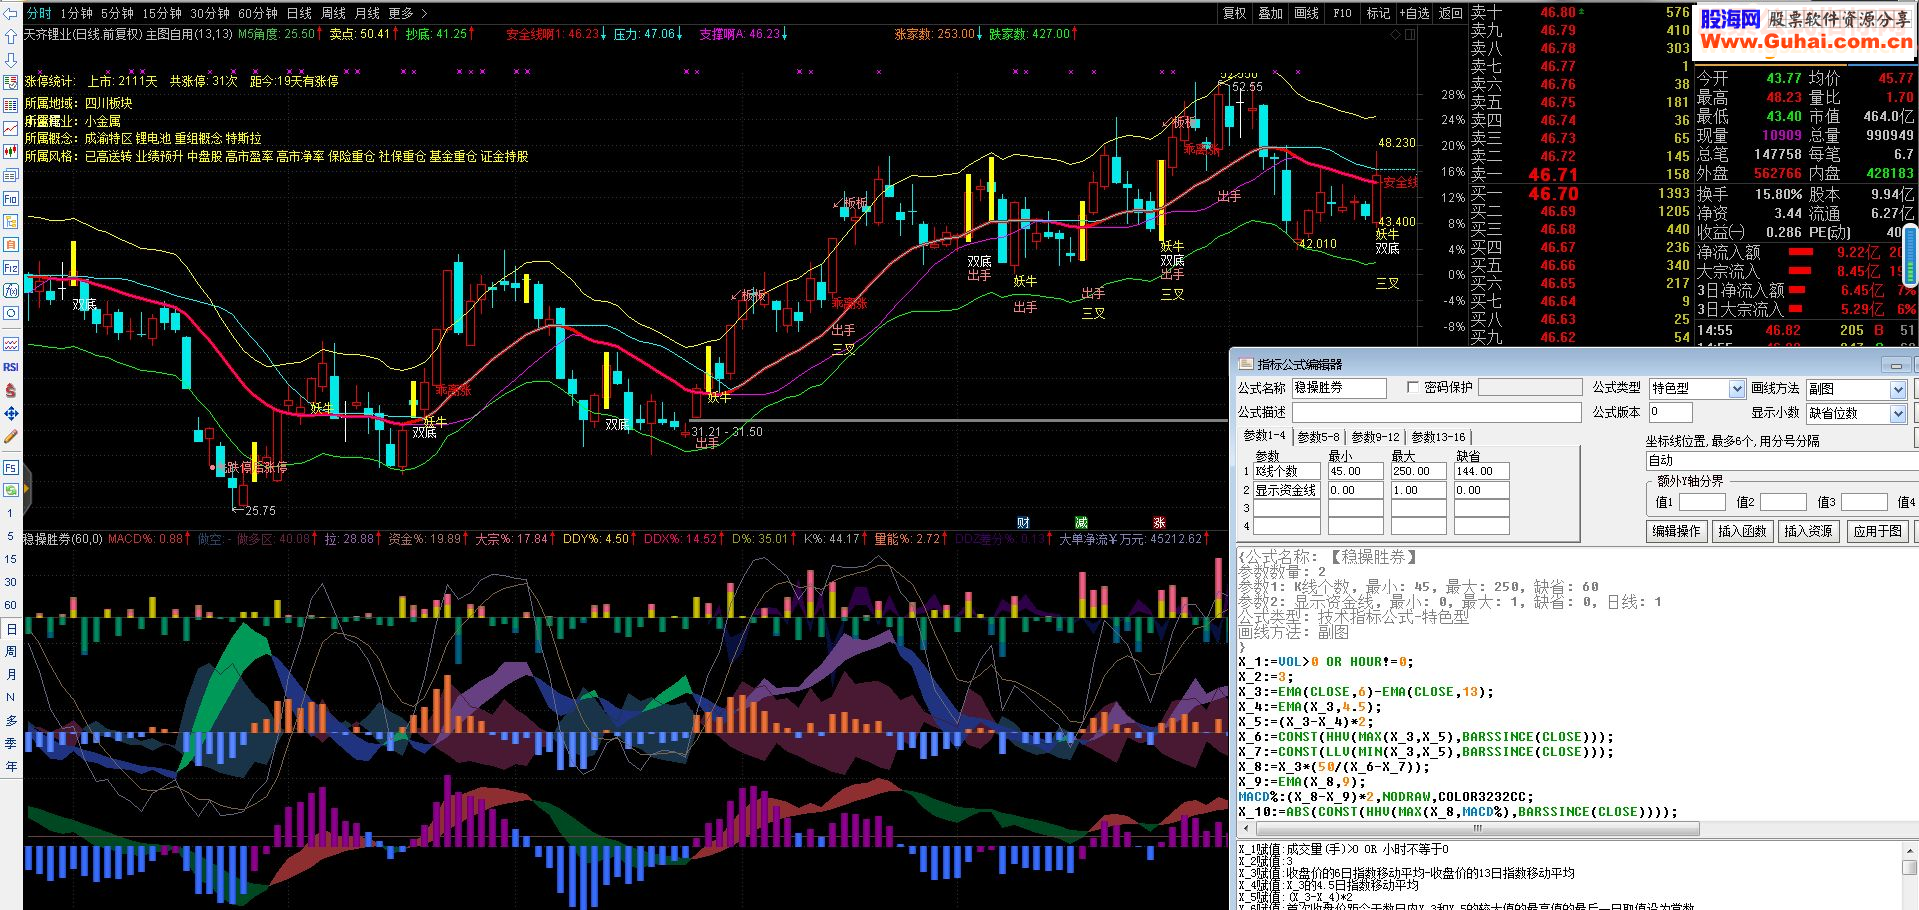The image size is (1919, 910).
Task: Click the down arrow icon in left sidebar
Action: click(11, 60)
